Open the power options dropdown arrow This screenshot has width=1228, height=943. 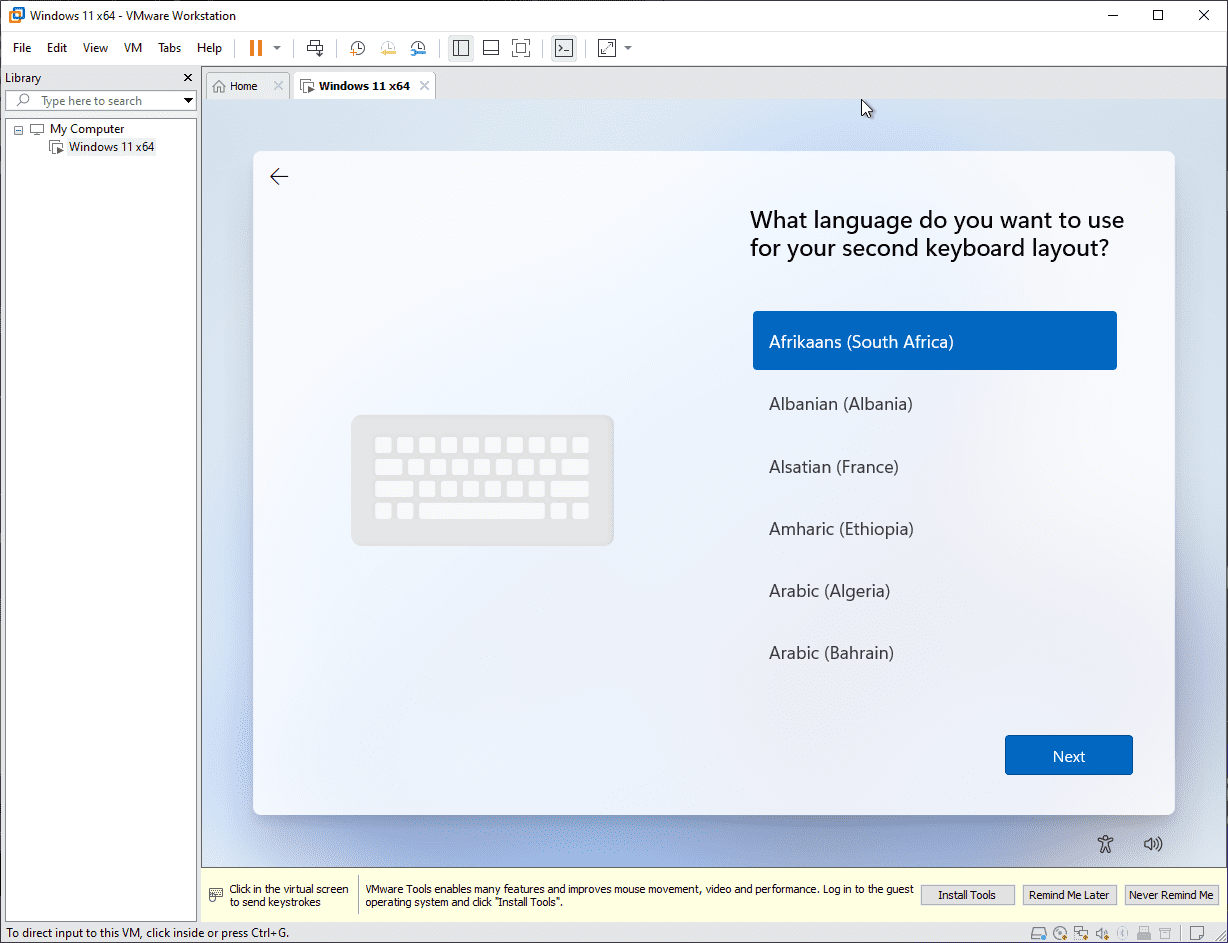point(277,48)
